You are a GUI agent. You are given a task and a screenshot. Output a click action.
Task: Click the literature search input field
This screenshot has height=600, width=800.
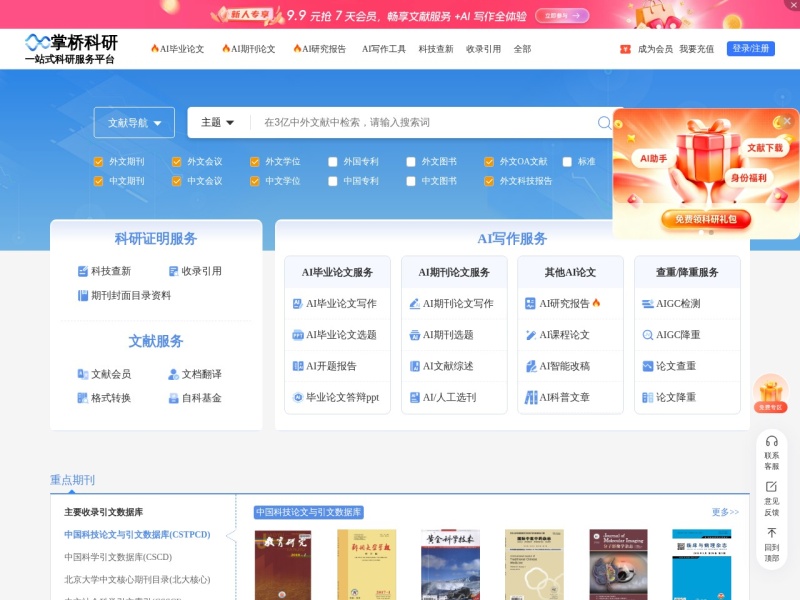tap(423, 122)
